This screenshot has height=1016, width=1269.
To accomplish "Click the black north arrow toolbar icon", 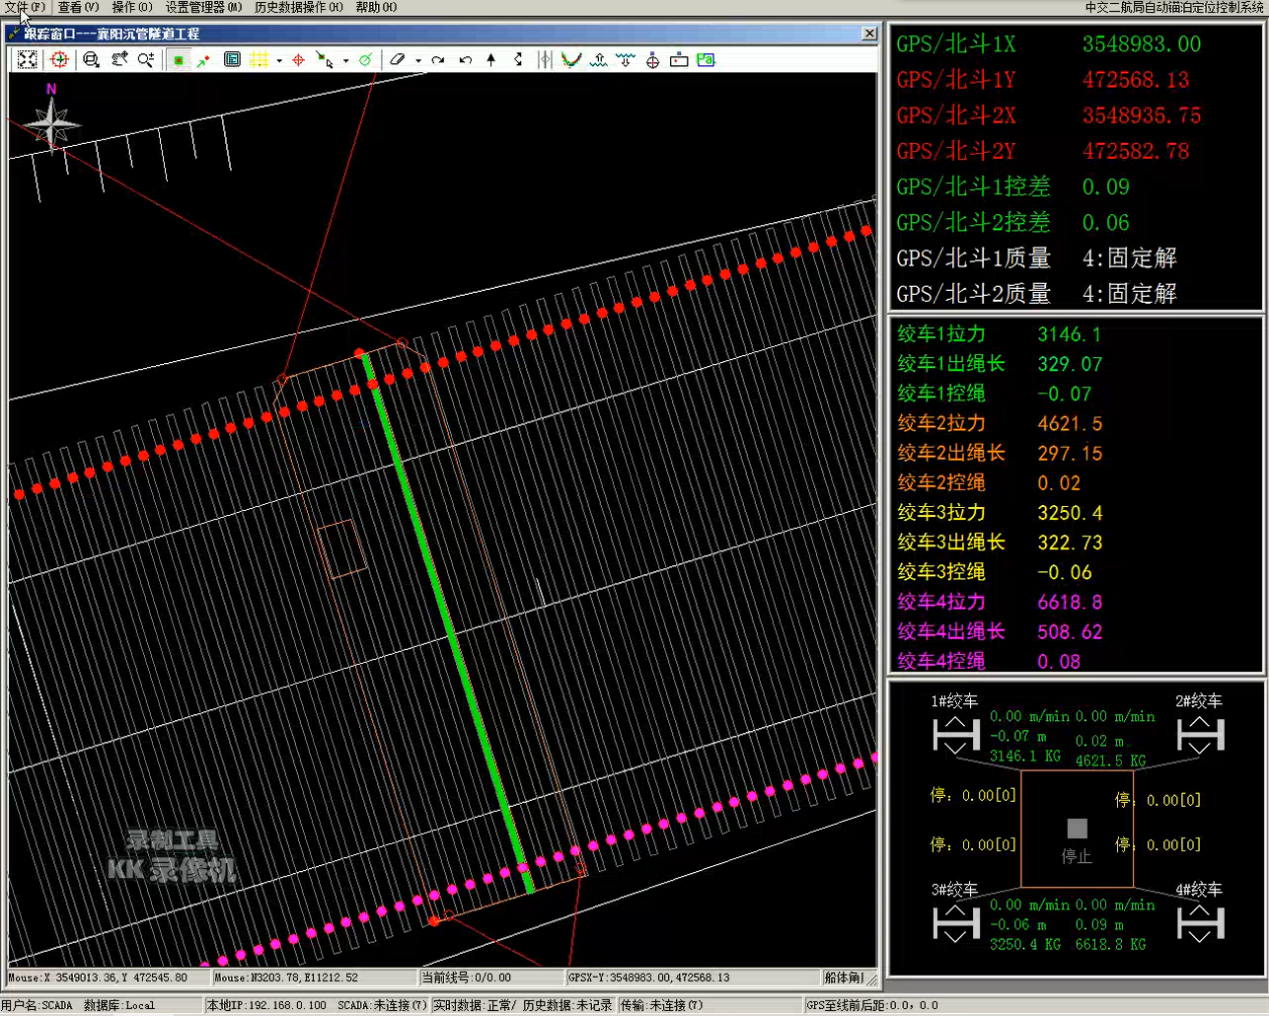I will (x=491, y=60).
